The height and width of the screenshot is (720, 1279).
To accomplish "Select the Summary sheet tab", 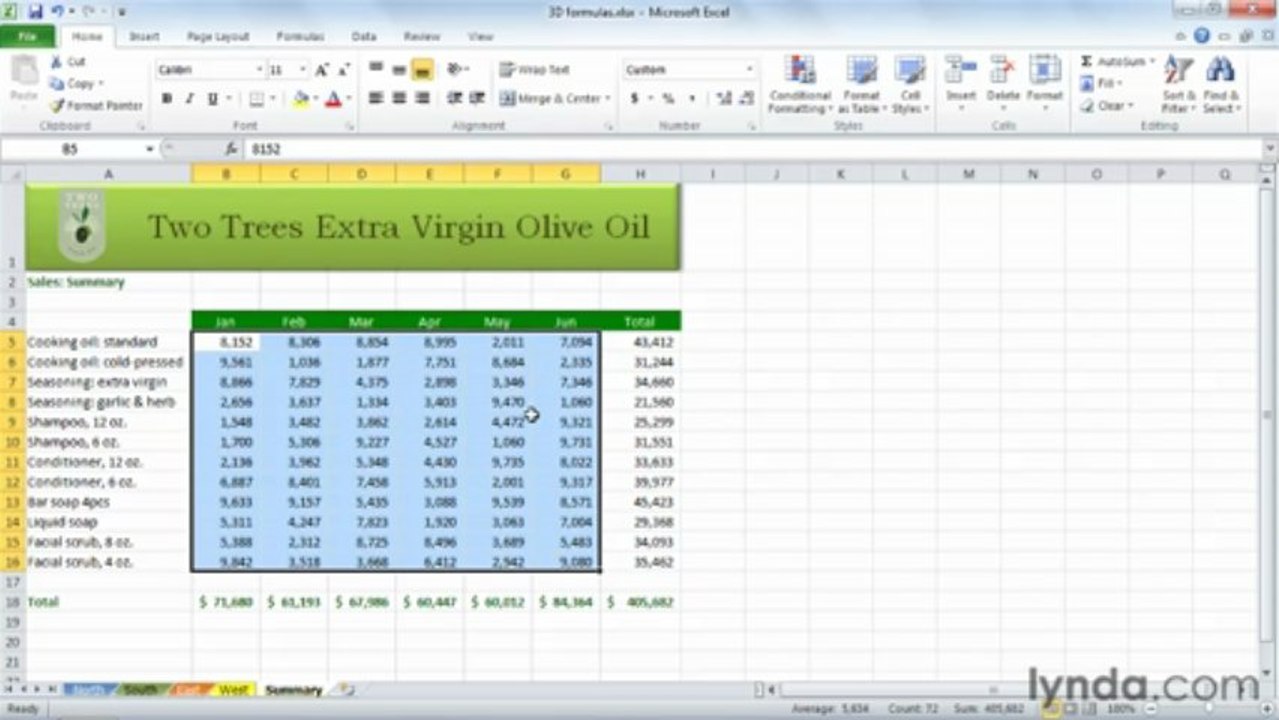I will 293,690.
